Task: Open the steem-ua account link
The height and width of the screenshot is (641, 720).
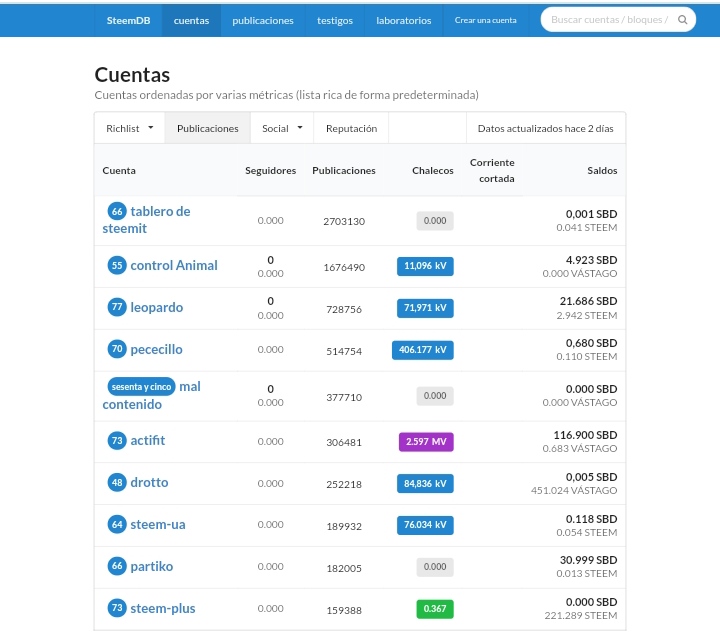Action: coord(158,524)
